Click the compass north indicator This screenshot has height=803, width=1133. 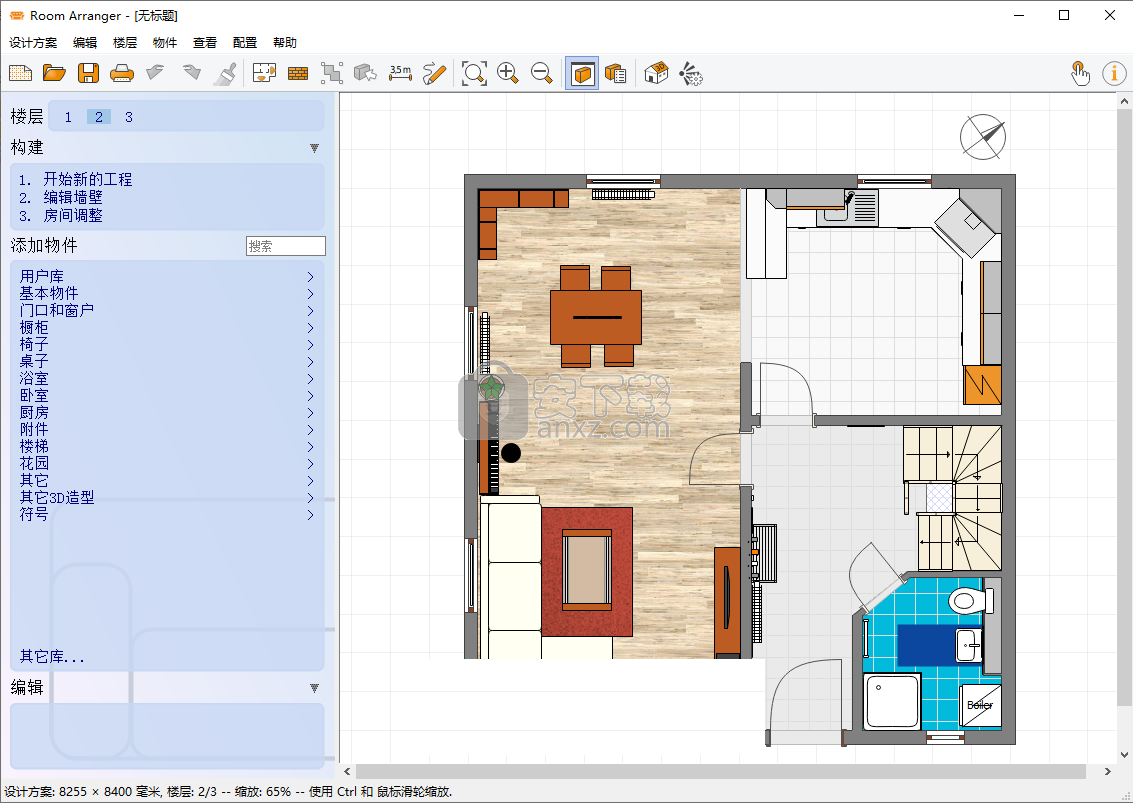[983, 137]
